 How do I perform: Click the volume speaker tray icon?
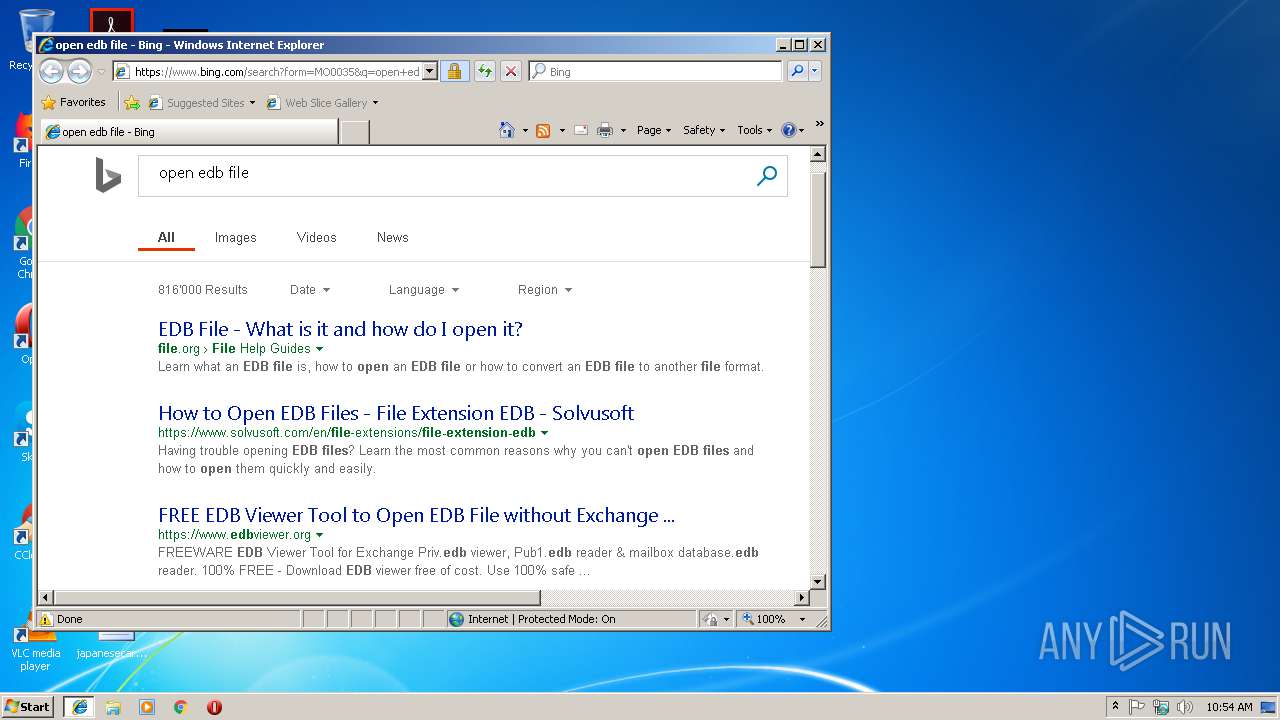[x=1185, y=707]
